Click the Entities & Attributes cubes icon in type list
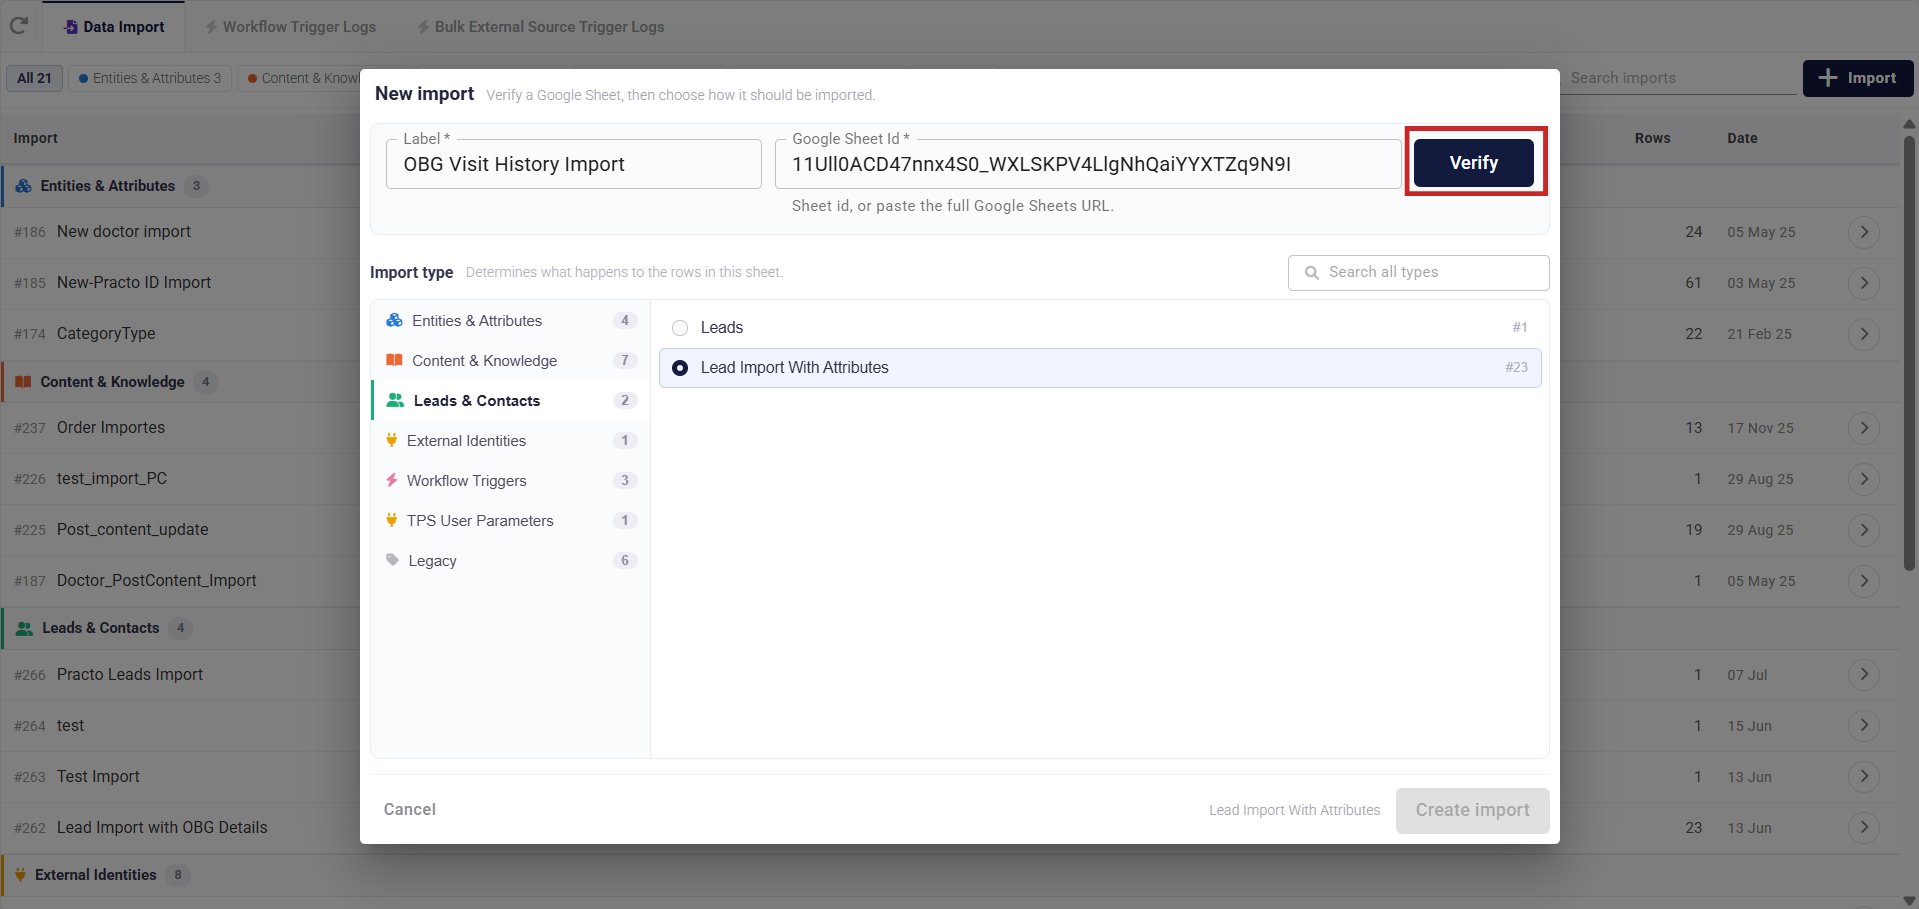The image size is (1919, 909). click(x=395, y=320)
